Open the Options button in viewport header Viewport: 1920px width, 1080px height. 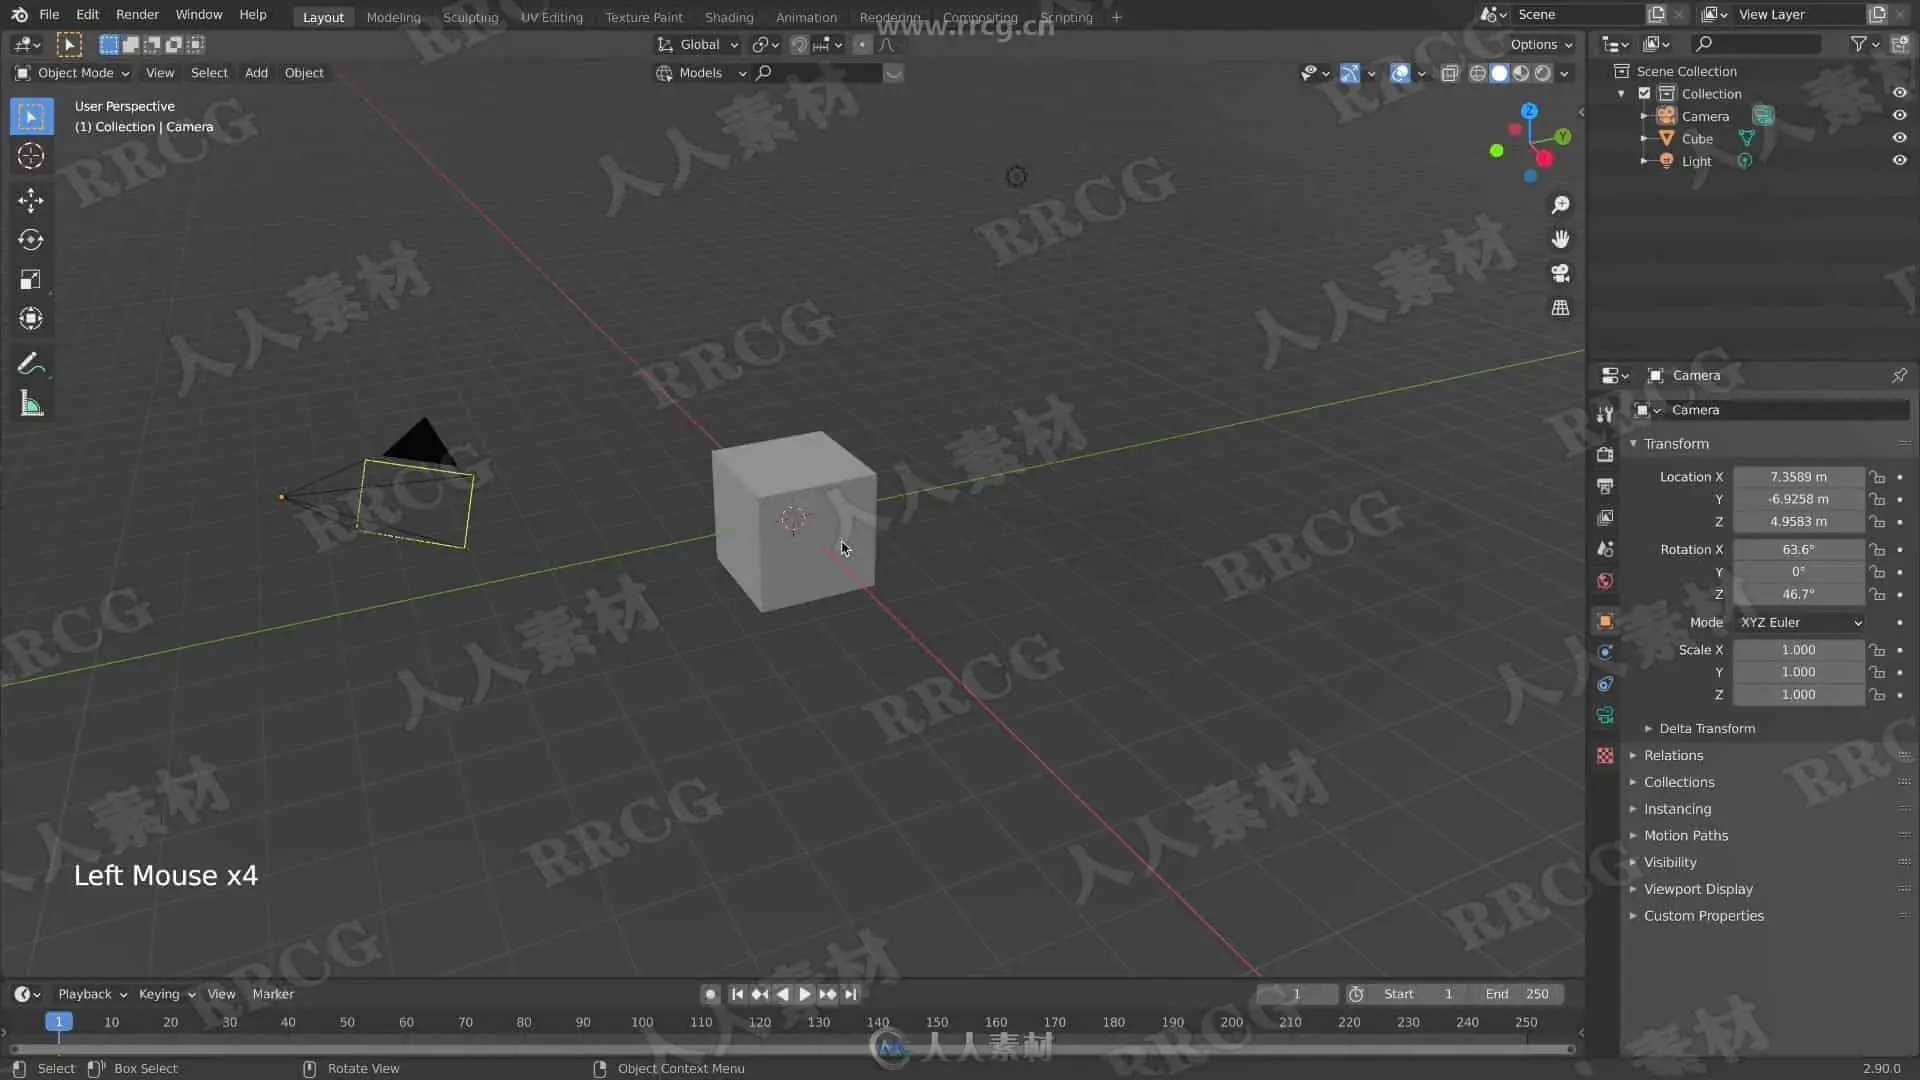tap(1540, 44)
